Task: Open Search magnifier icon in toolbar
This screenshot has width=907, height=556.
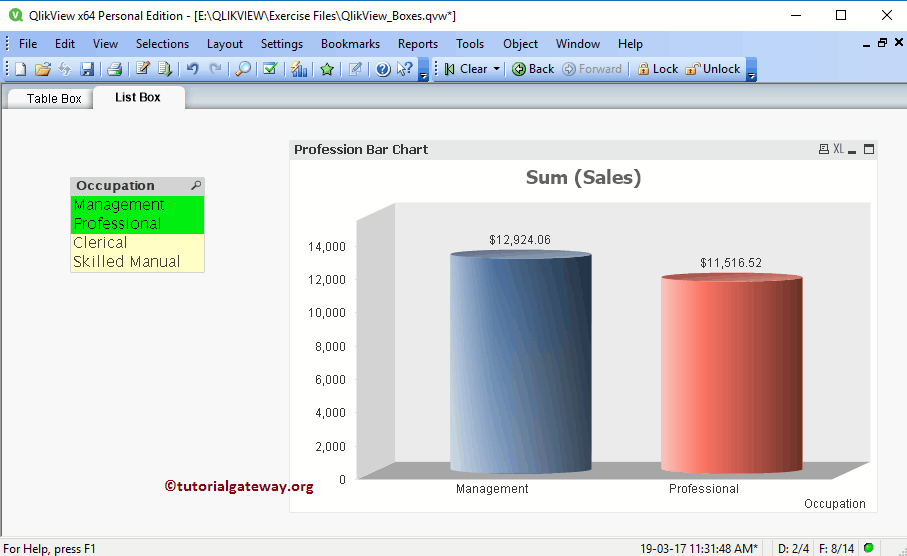Action: (243, 69)
